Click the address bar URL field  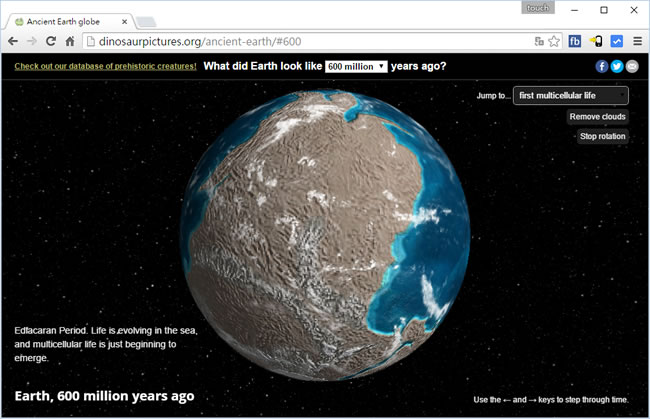tap(300, 41)
